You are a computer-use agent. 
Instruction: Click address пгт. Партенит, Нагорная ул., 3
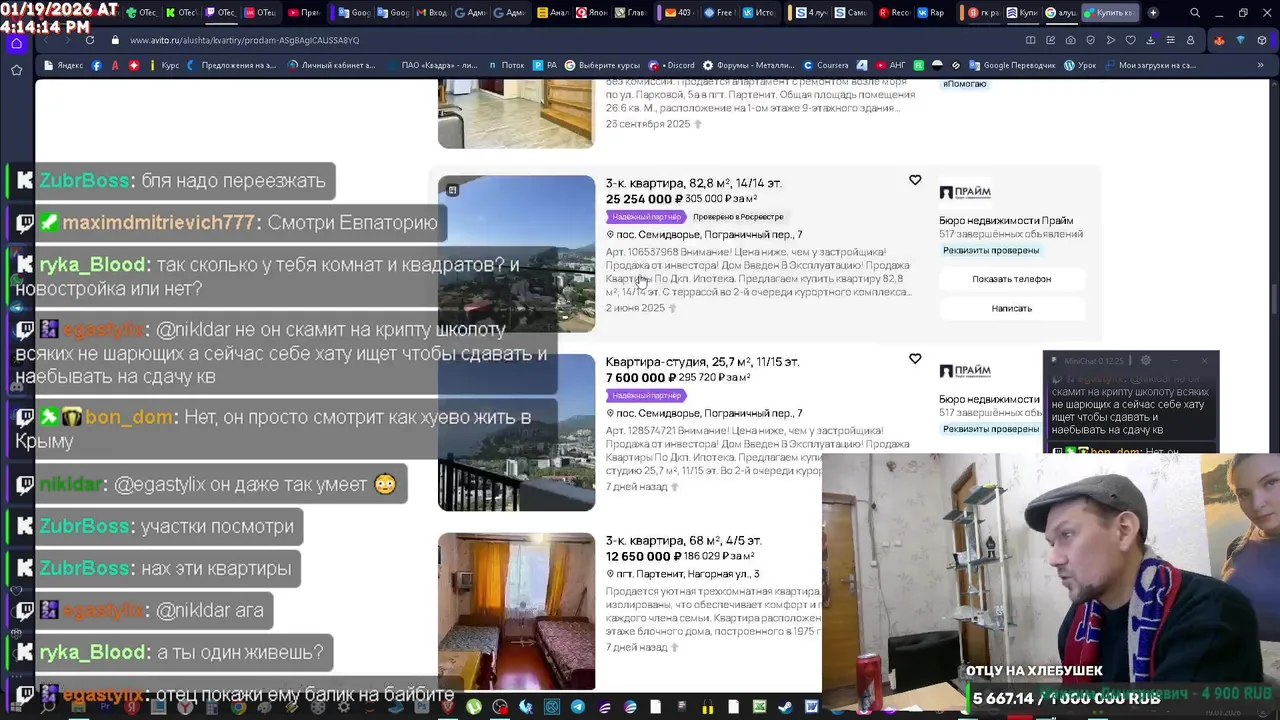688,574
